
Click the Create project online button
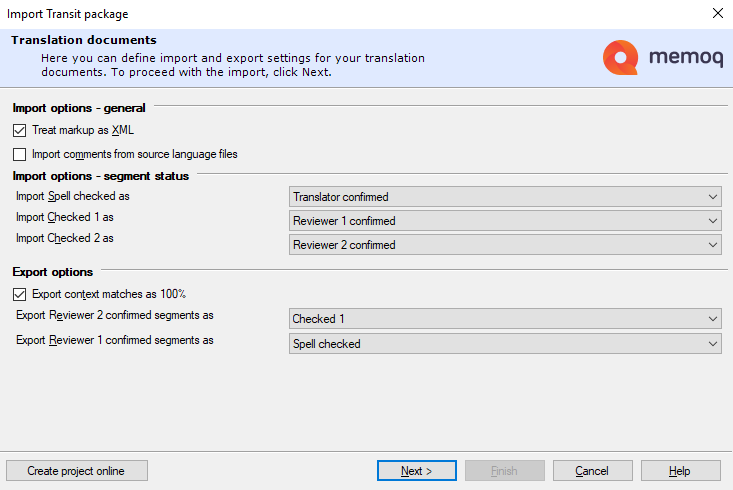[77, 471]
